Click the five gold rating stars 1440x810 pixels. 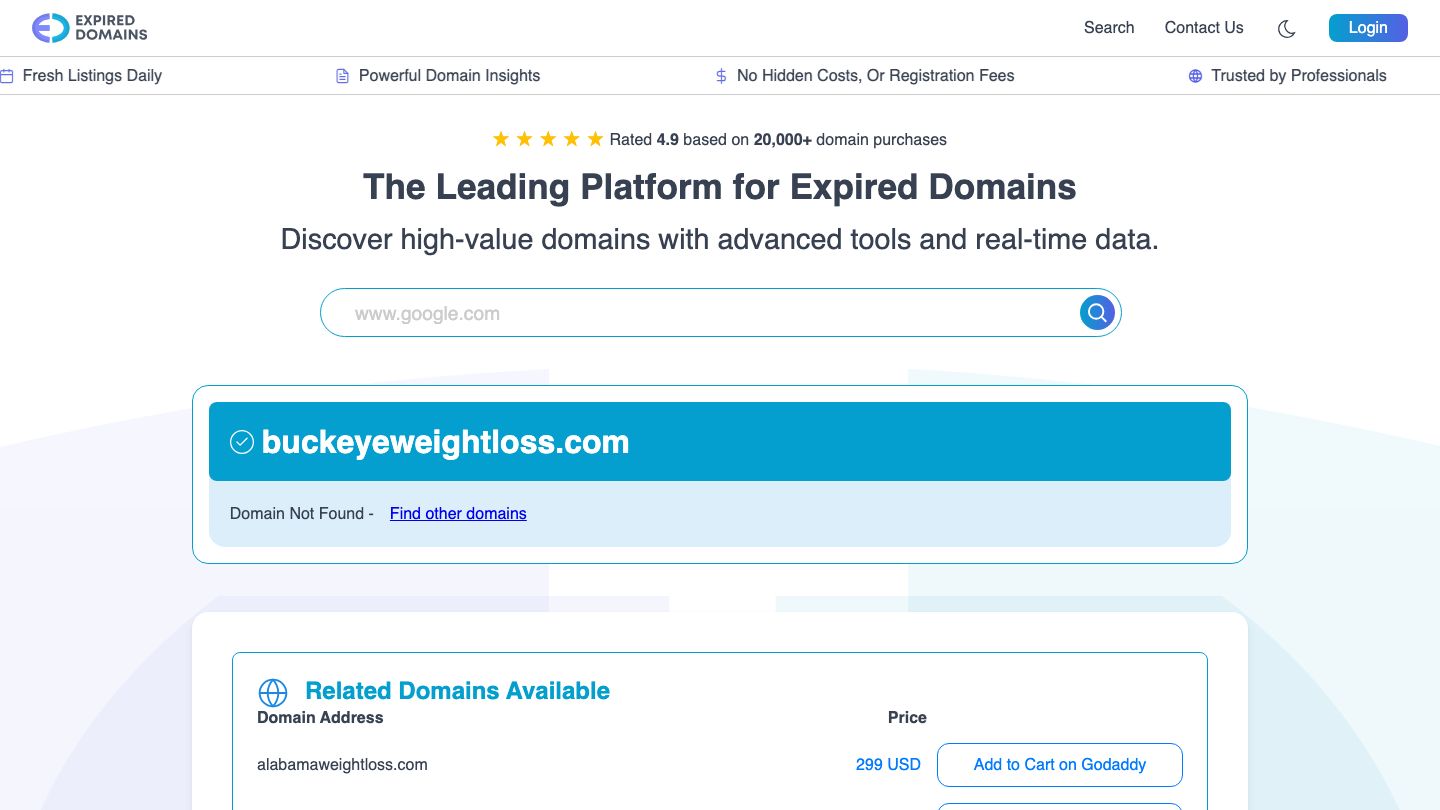[x=547, y=140]
